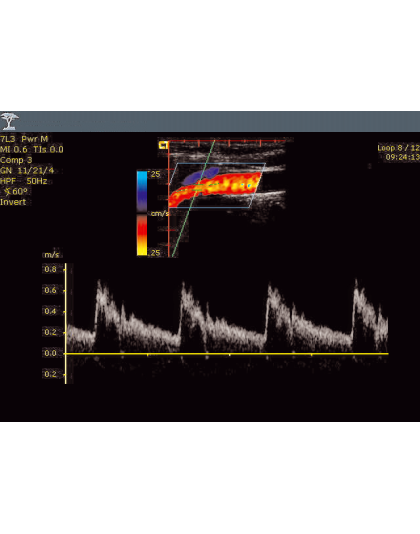The width and height of the screenshot is (420, 534).
Task: Click the yellow orientation marker above the scan
Action: point(164,145)
